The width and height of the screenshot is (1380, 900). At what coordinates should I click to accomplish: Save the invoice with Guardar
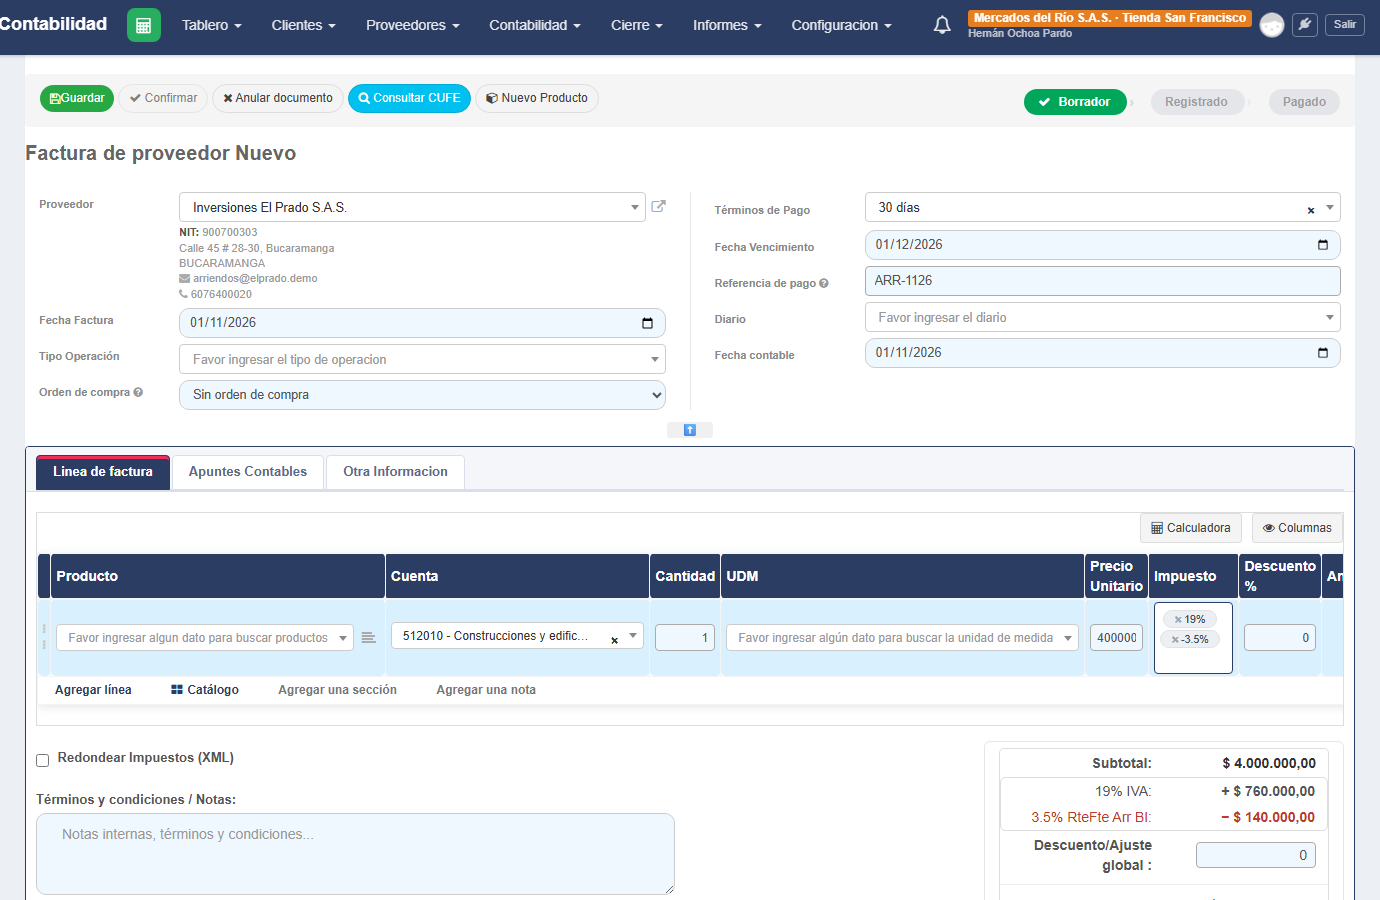(77, 99)
